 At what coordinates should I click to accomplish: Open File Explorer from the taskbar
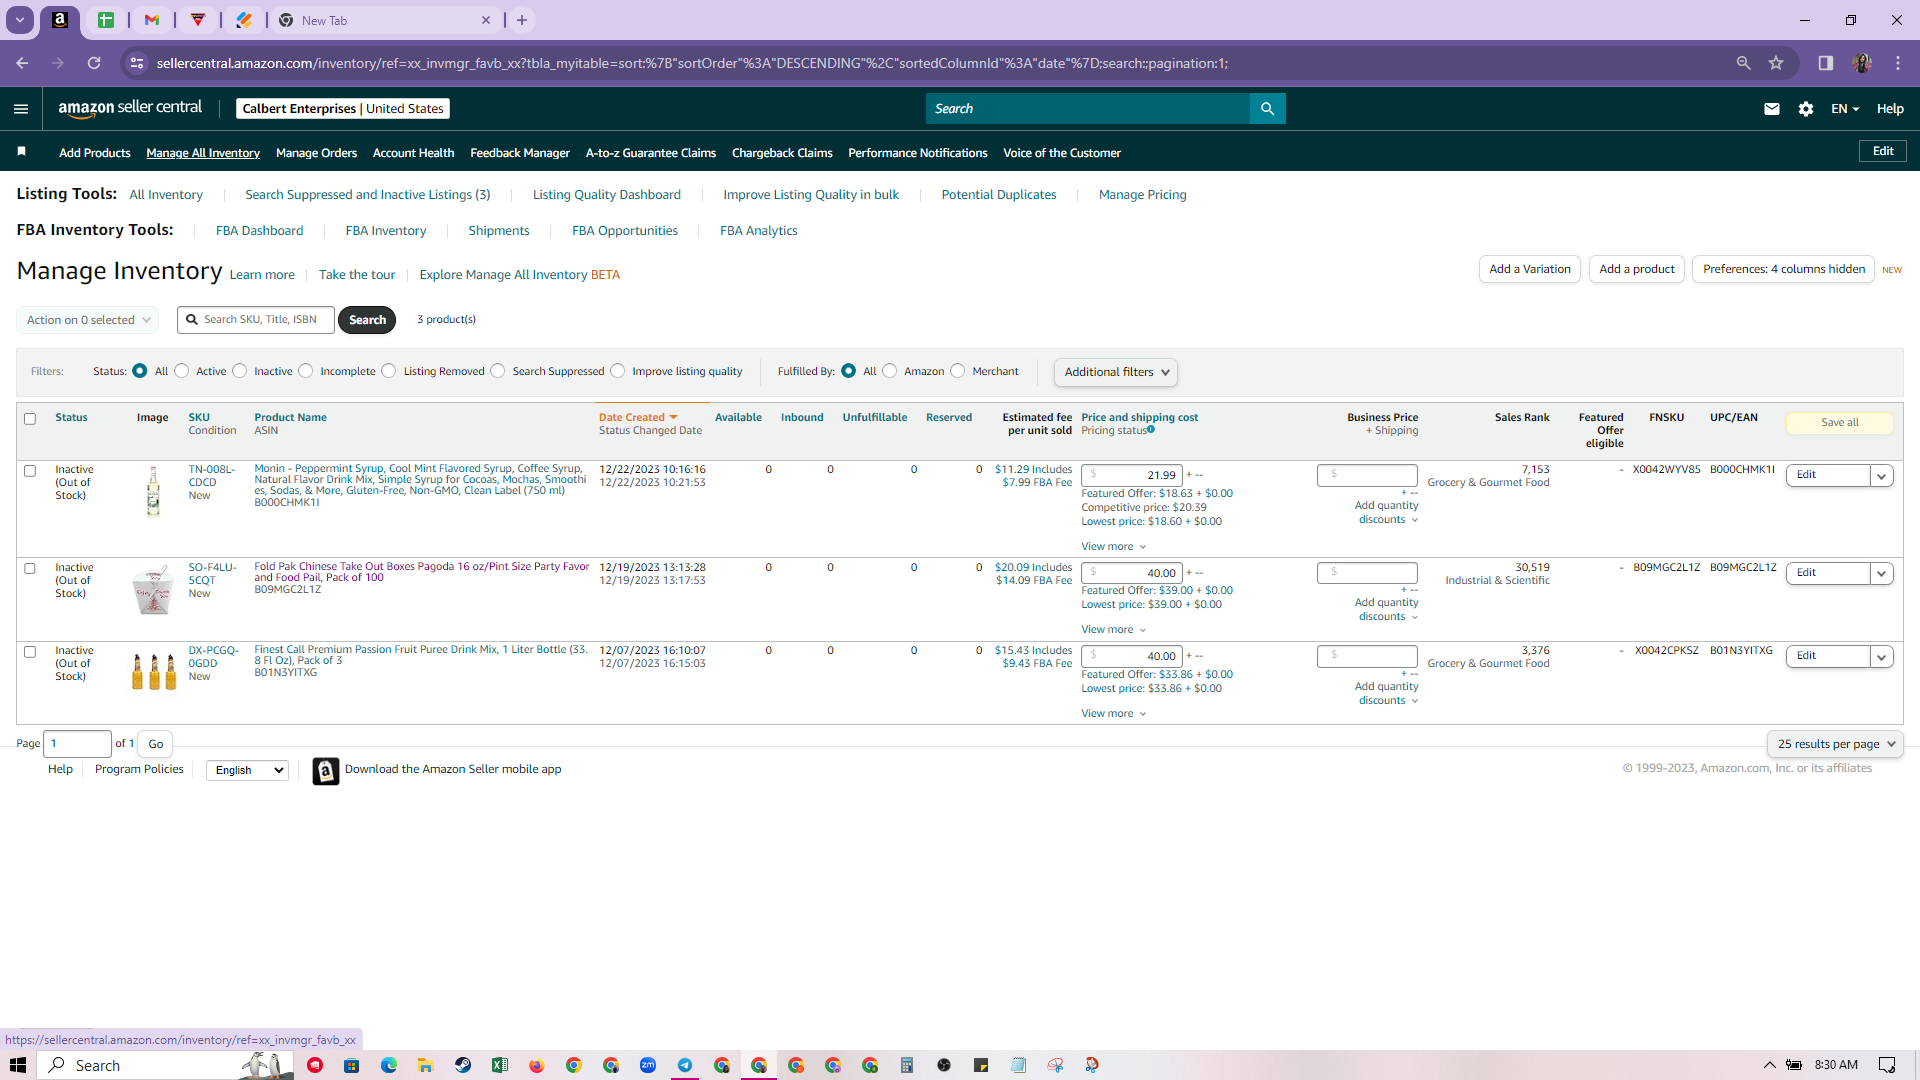(x=426, y=1065)
